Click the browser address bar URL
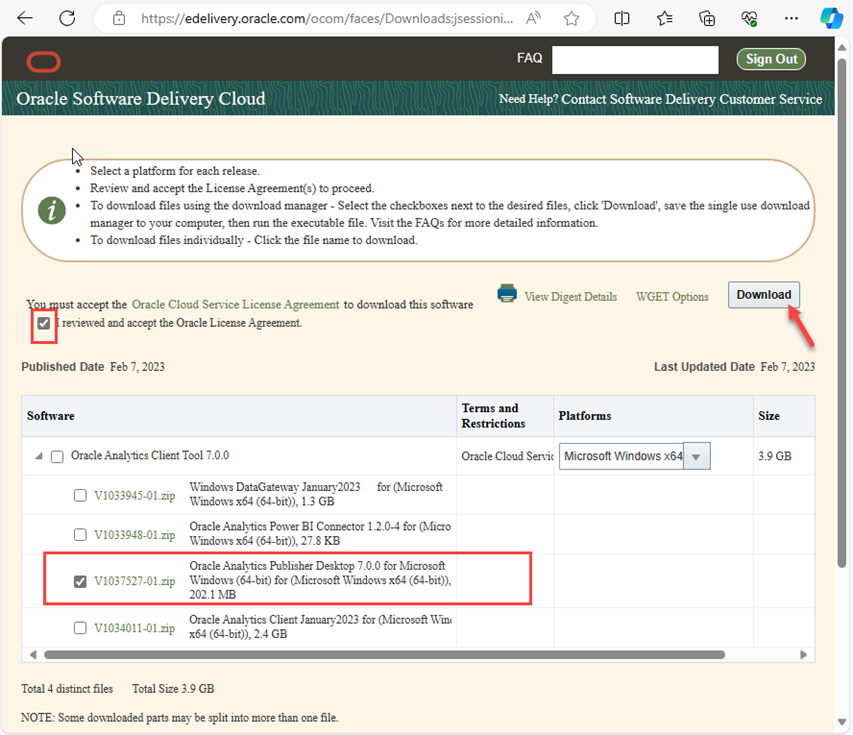This screenshot has width=853, height=735. [x=326, y=18]
